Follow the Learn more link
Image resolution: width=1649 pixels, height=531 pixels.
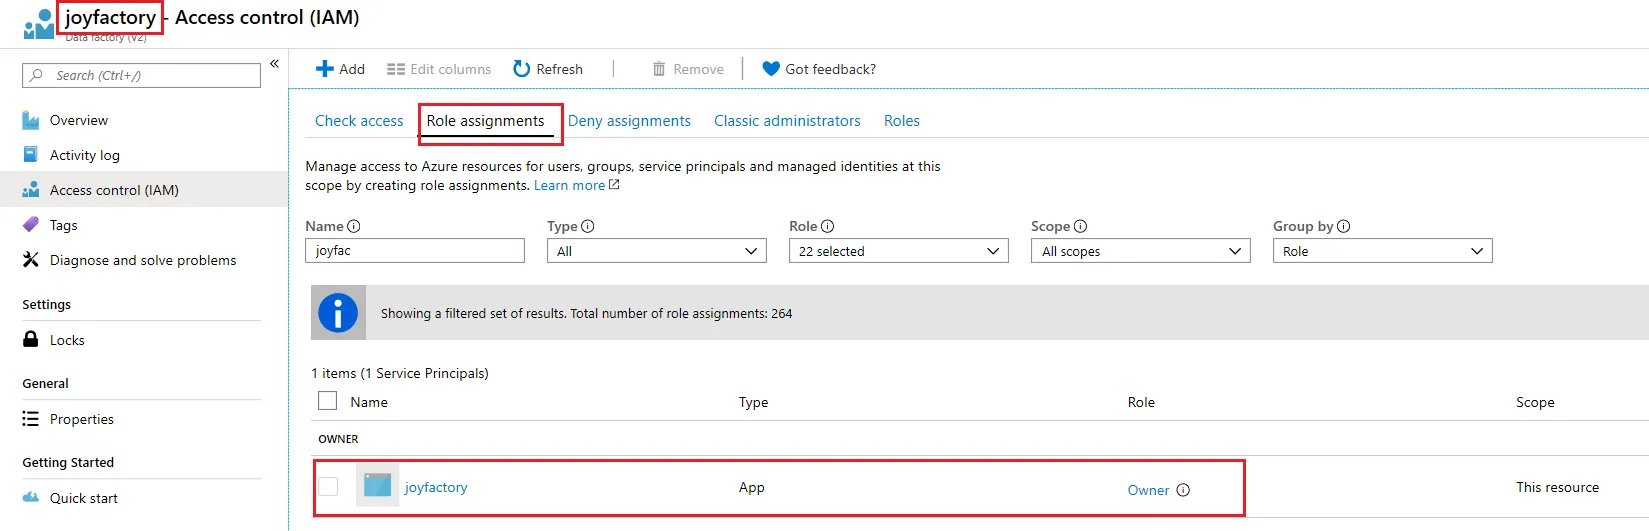point(570,186)
